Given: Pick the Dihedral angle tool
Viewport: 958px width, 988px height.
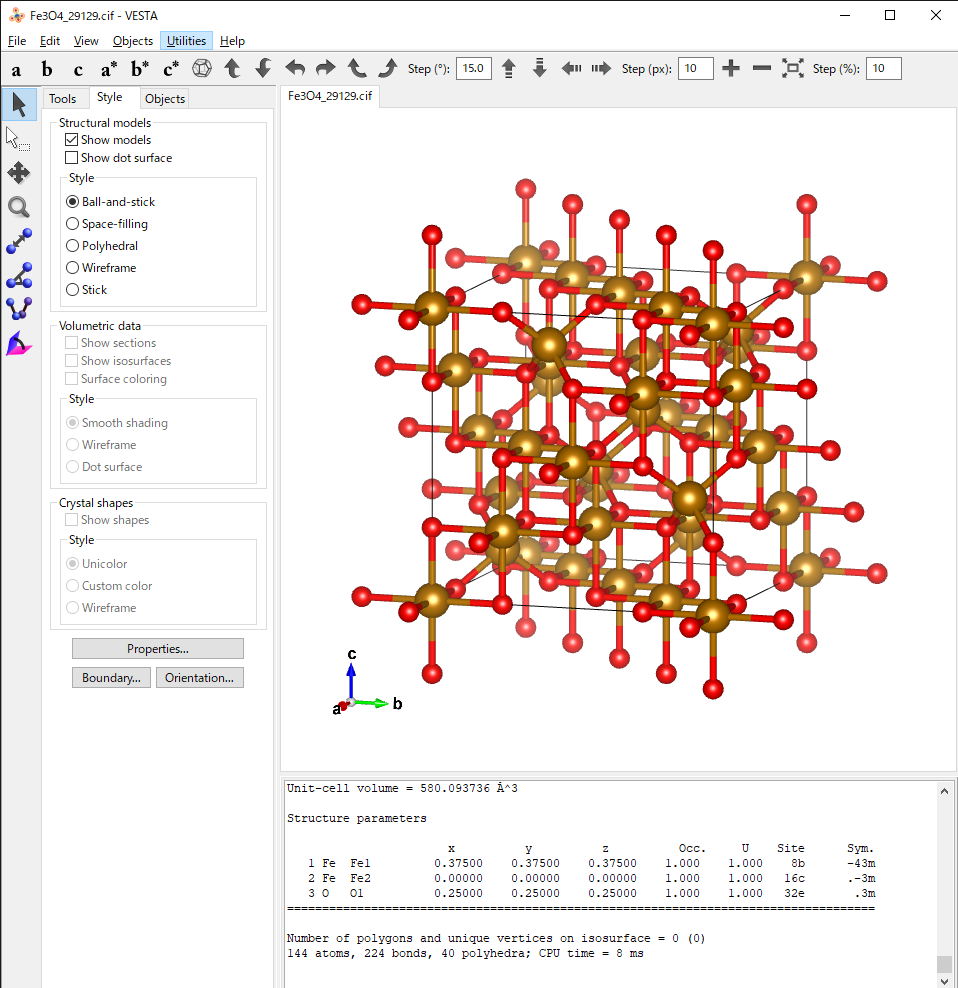Looking at the screenshot, I should (x=19, y=309).
